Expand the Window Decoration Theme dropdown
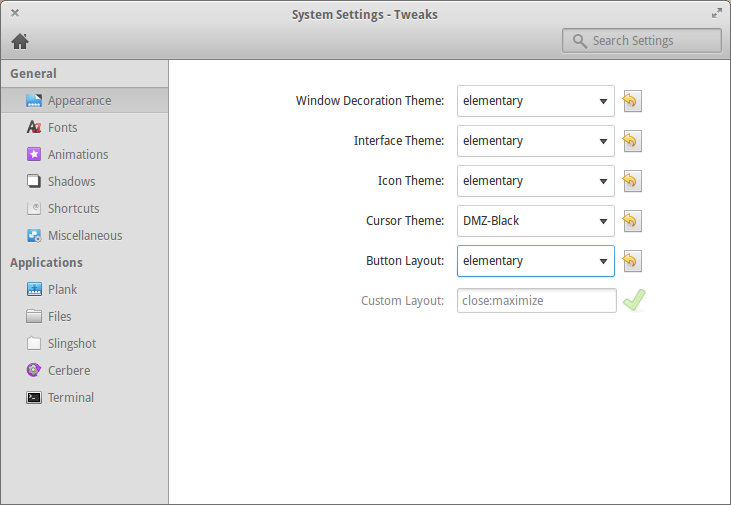This screenshot has height=505, width=731. click(x=536, y=101)
